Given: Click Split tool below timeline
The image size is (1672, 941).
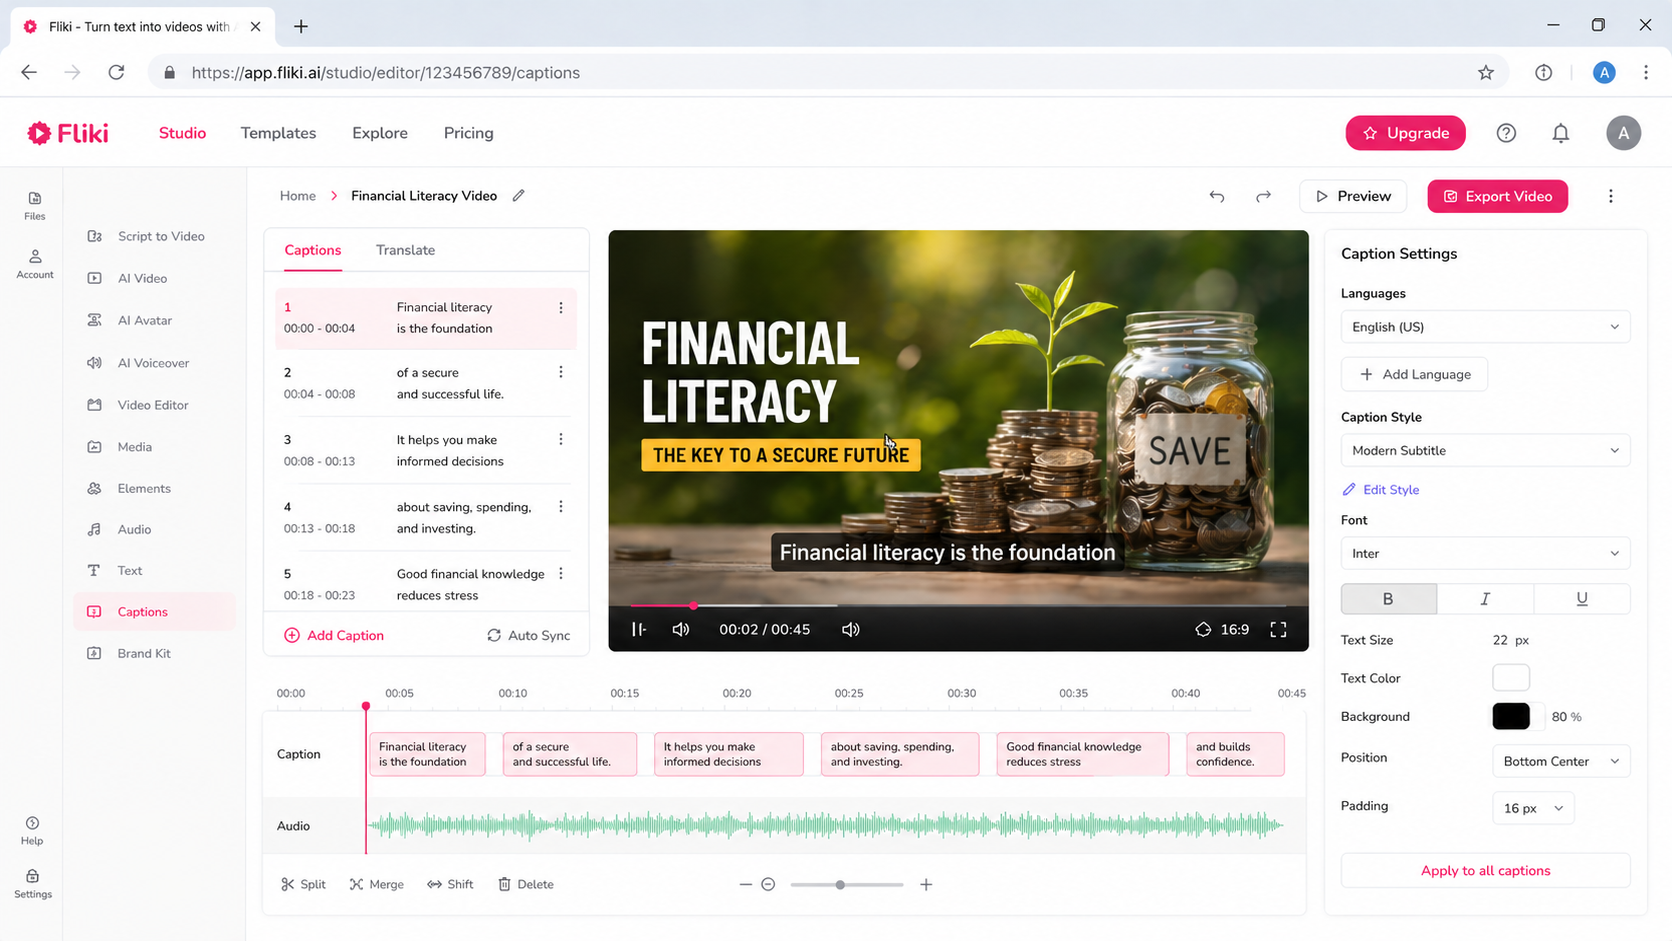Looking at the screenshot, I should tap(304, 884).
